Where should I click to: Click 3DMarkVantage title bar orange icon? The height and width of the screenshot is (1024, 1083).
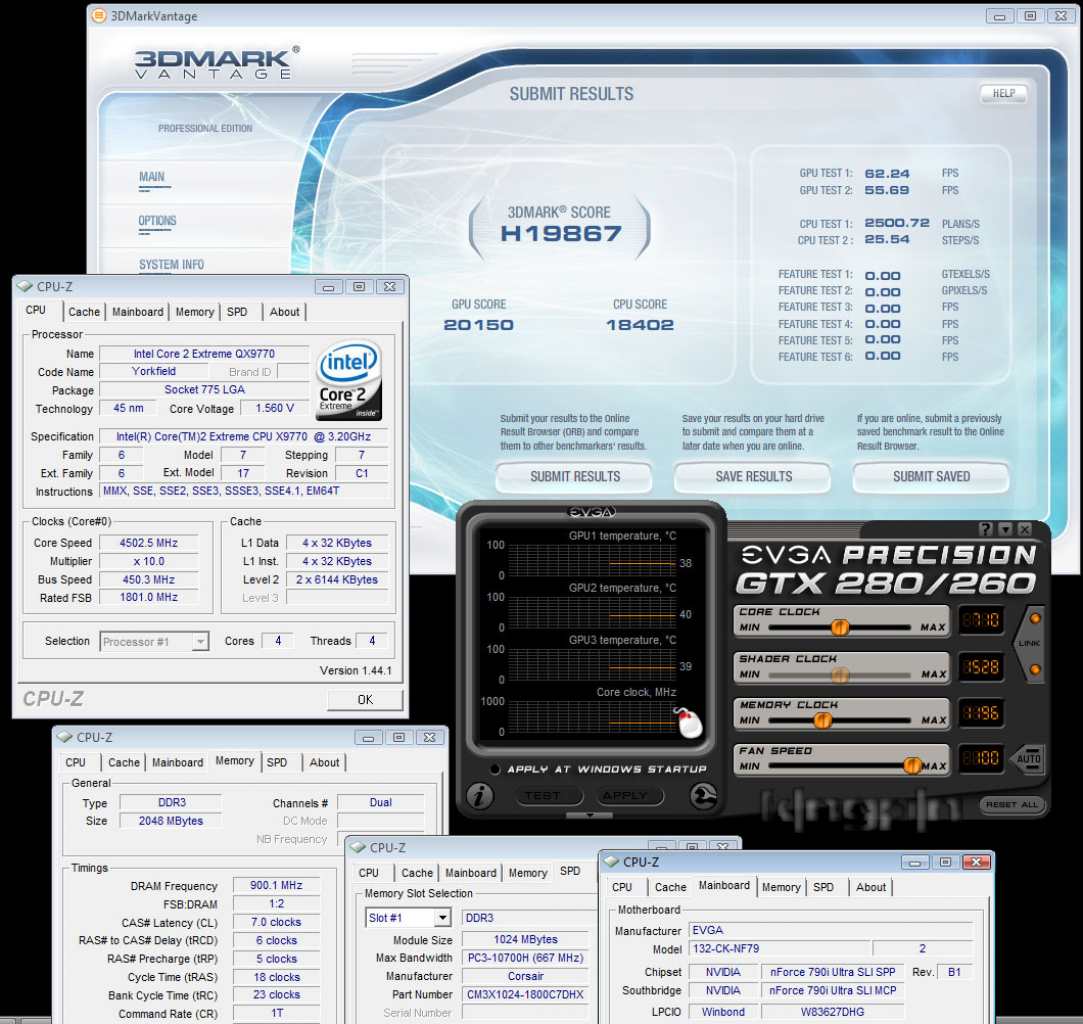(99, 15)
